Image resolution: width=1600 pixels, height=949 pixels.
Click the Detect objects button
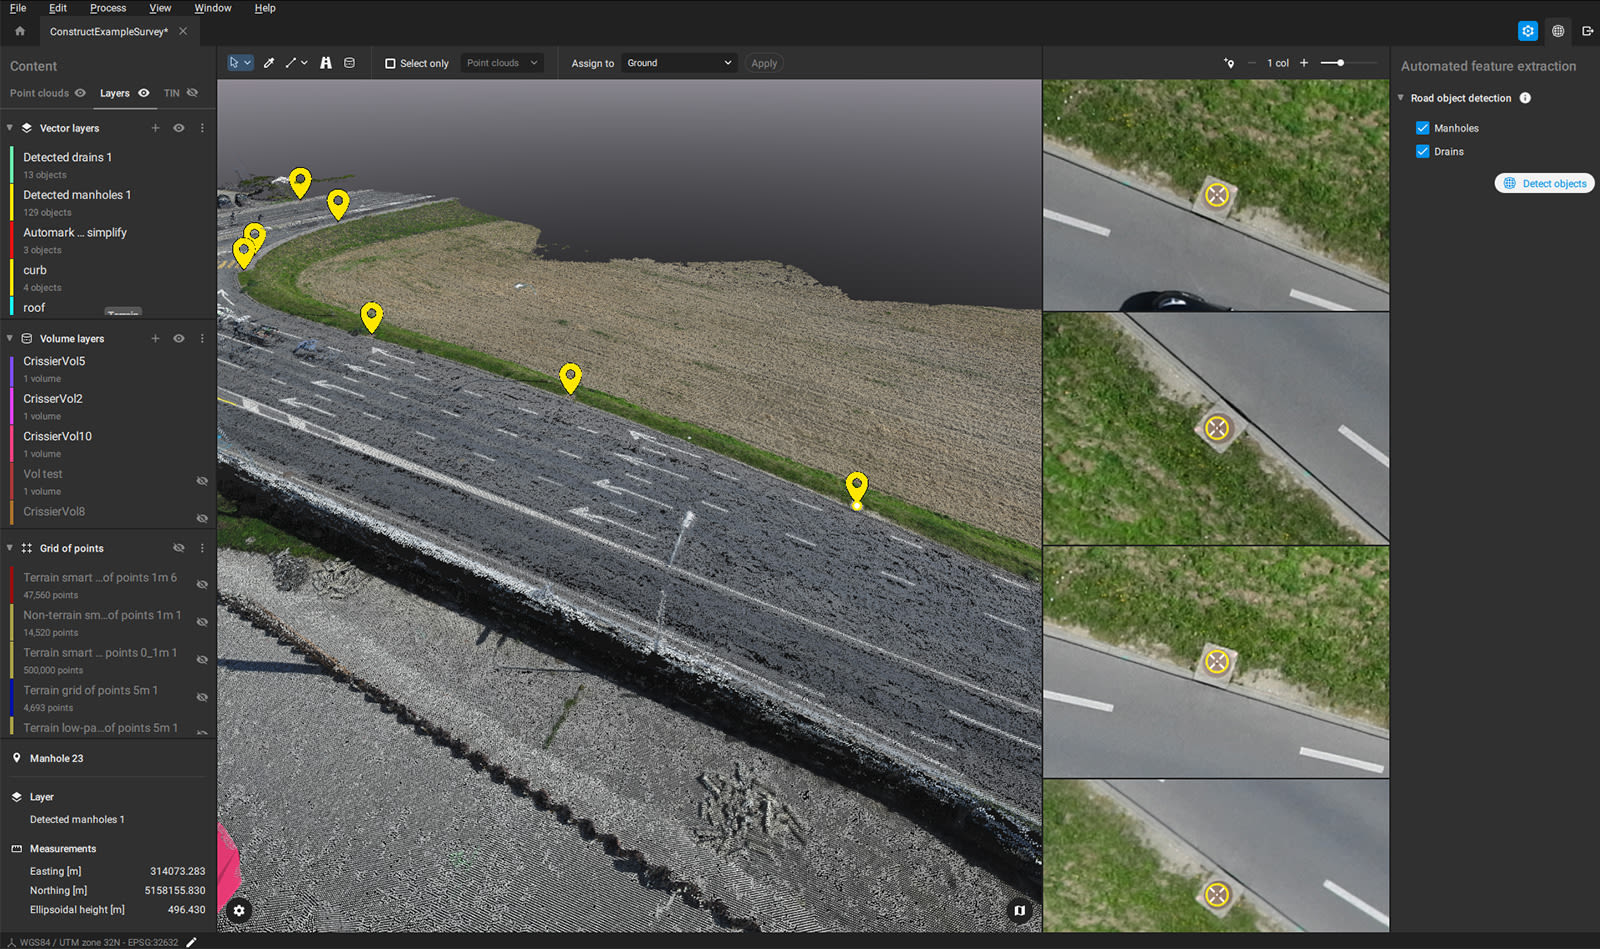pyautogui.click(x=1544, y=183)
